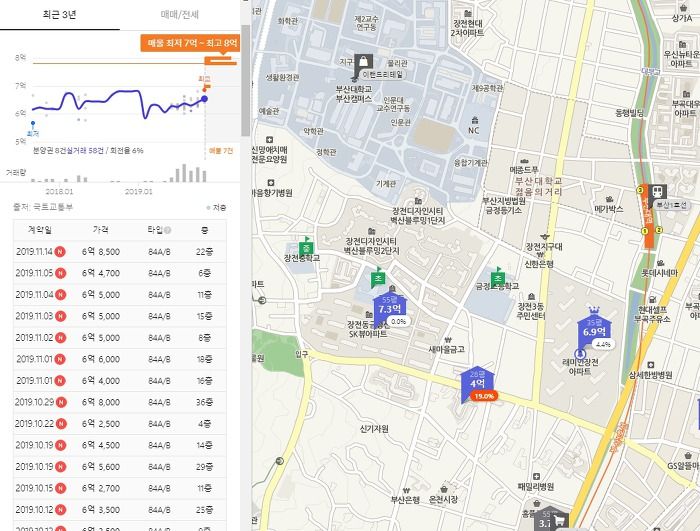Image resolution: width=700 pixels, height=531 pixels.
Task: Click the 부산대학교 부산캠퍼스 map label
Action: click(x=354, y=94)
